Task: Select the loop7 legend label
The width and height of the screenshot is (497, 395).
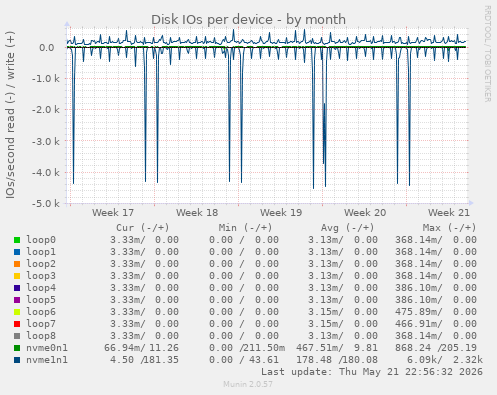Action: pos(41,324)
